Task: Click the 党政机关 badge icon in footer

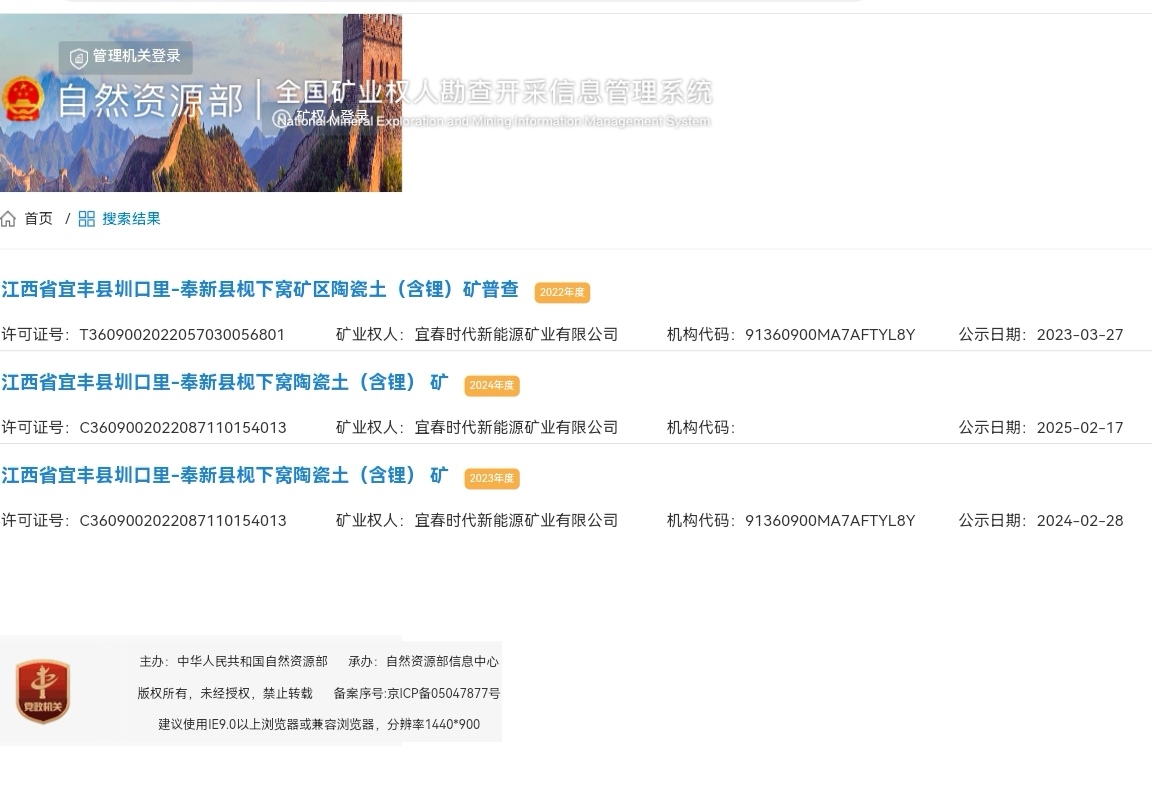Action: point(43,691)
